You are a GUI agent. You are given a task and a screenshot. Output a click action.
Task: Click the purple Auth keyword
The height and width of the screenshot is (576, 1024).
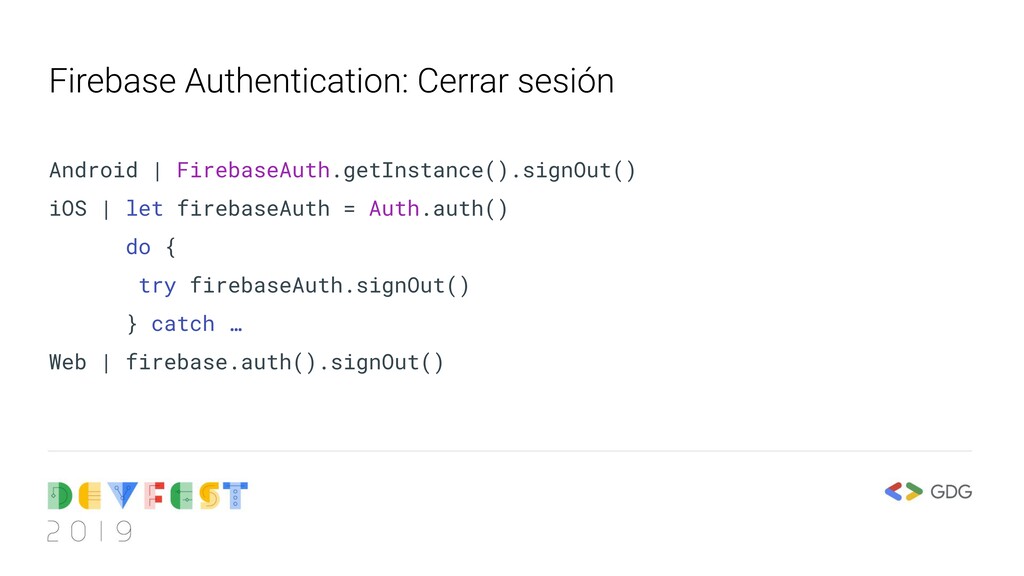pos(394,209)
